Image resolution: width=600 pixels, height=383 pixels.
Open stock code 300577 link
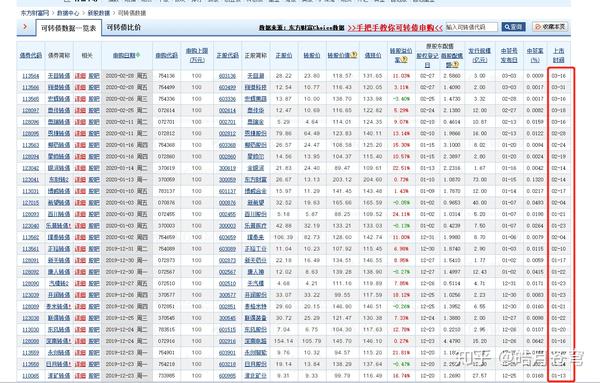(227, 295)
